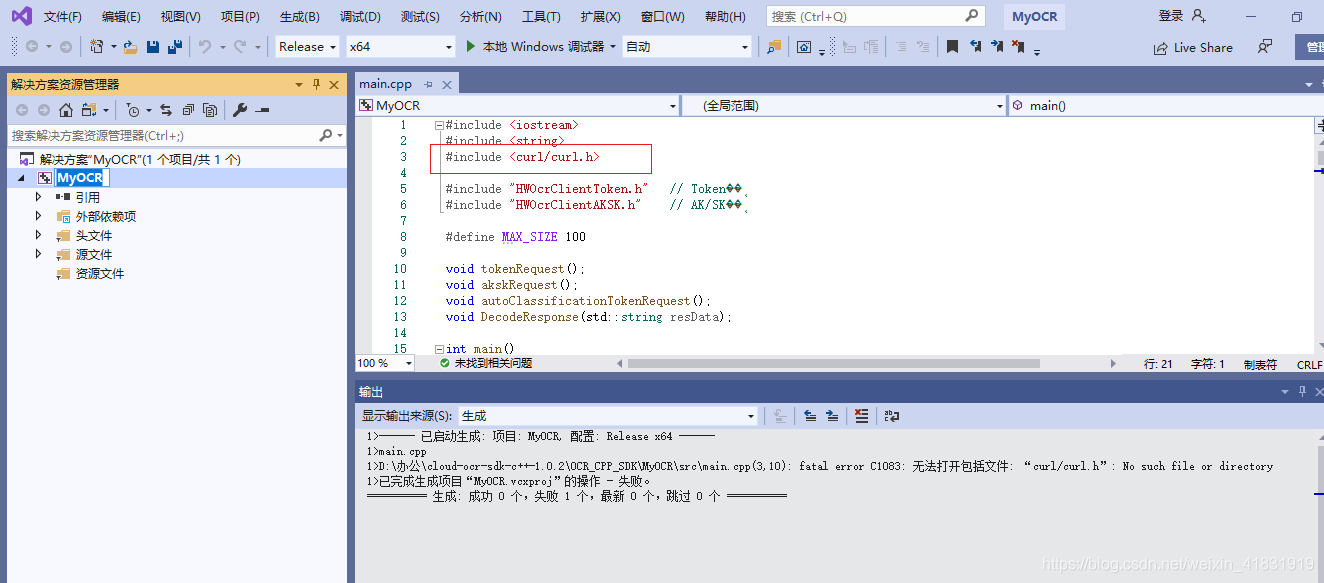Select the main.cpp editor tab
Viewport: 1324px width, 583px height.
tap(385, 84)
